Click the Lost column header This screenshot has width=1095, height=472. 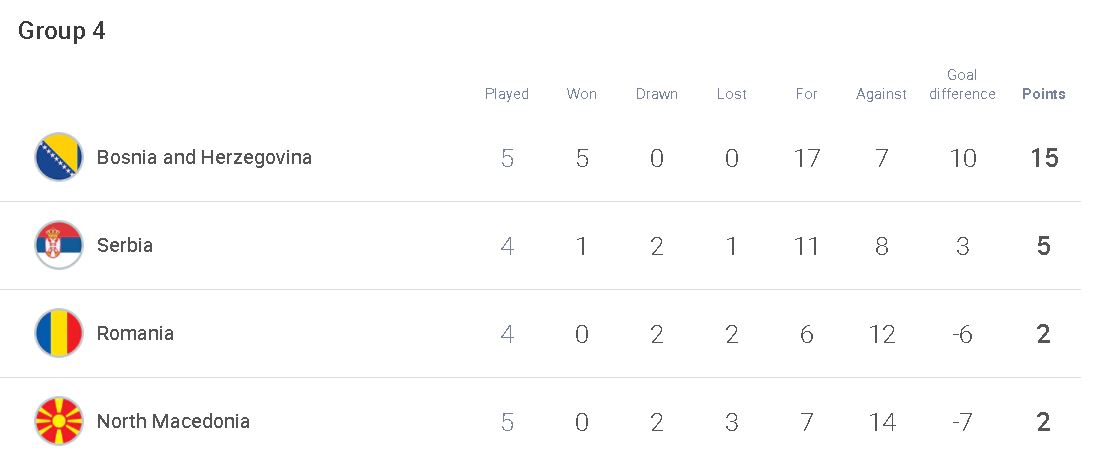(732, 94)
